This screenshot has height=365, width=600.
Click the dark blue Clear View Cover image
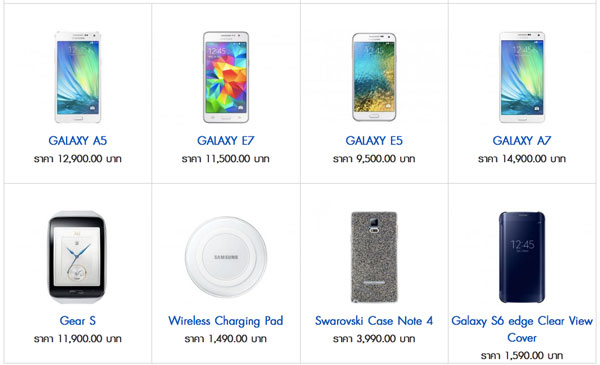pyautogui.click(x=522, y=257)
